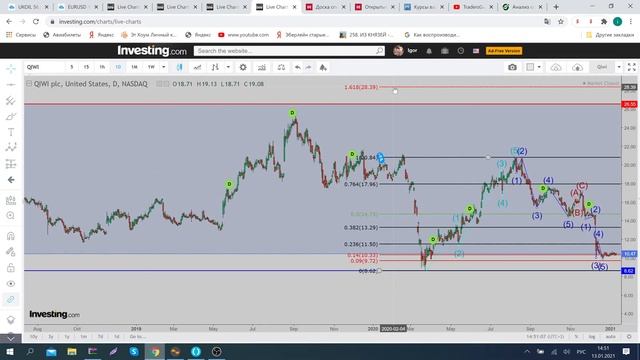Select the brush drawing tool
Viewport: 640px width, 360px height.
click(x=11, y=117)
